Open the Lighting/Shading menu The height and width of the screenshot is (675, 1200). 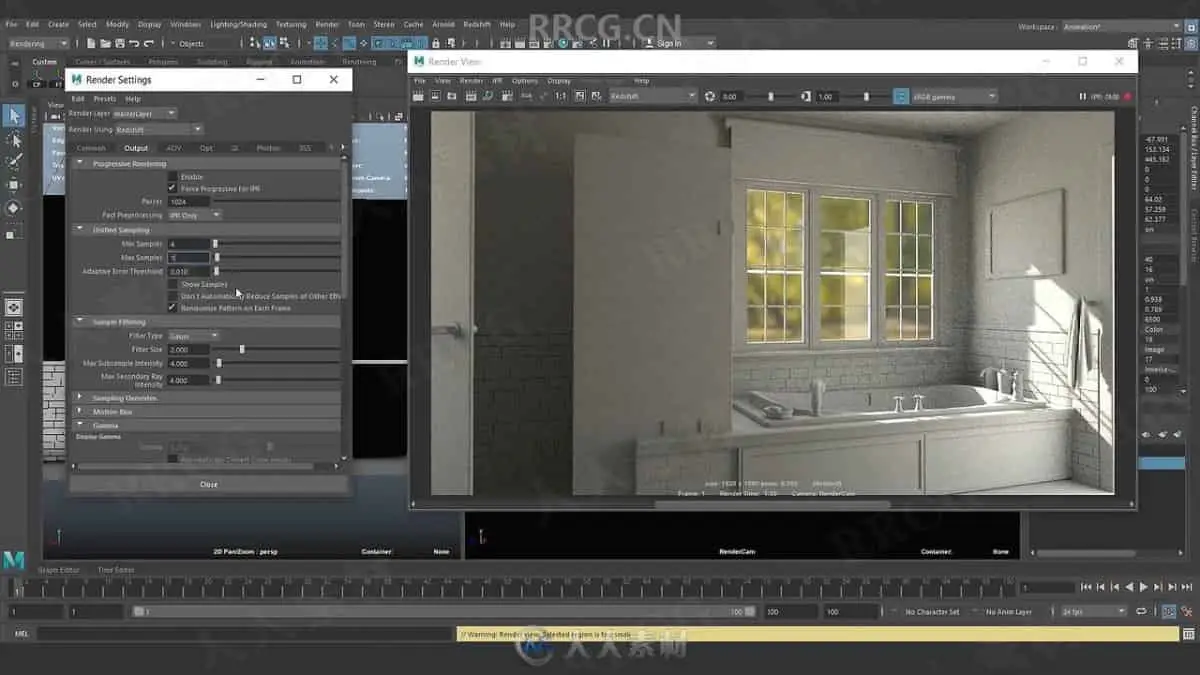tap(238, 24)
